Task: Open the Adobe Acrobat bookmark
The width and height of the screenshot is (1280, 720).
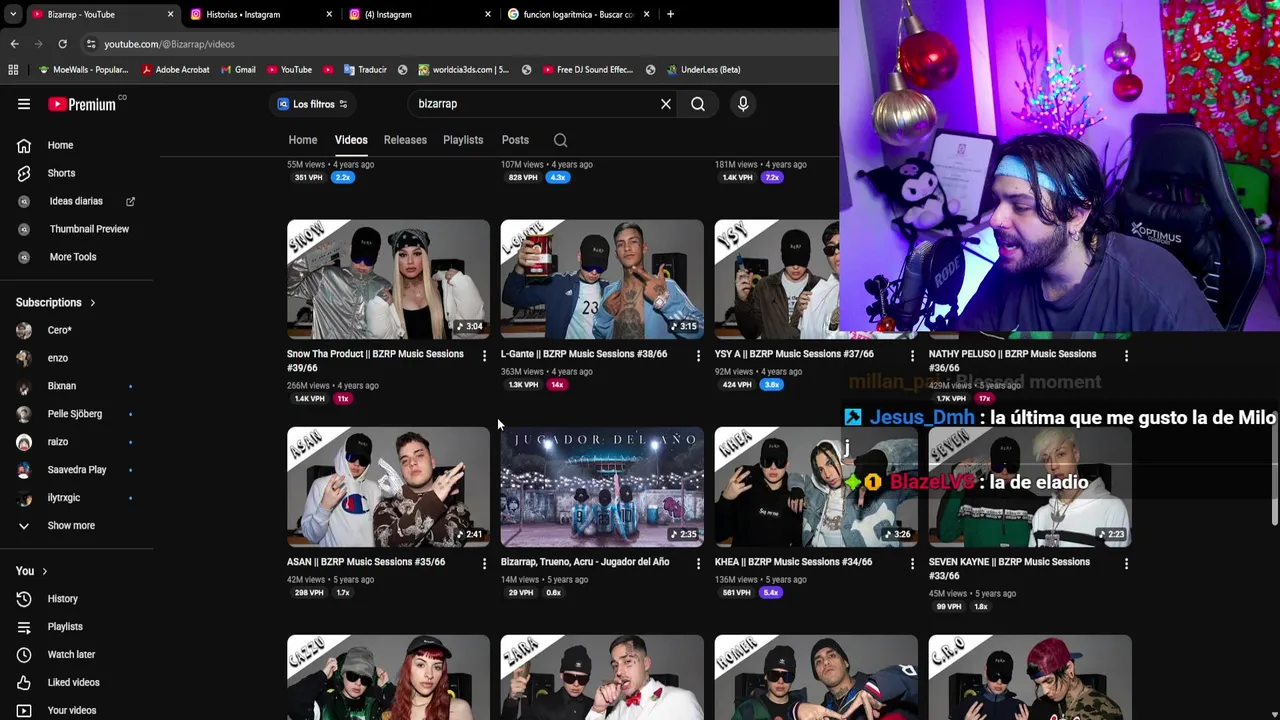Action: tap(175, 70)
